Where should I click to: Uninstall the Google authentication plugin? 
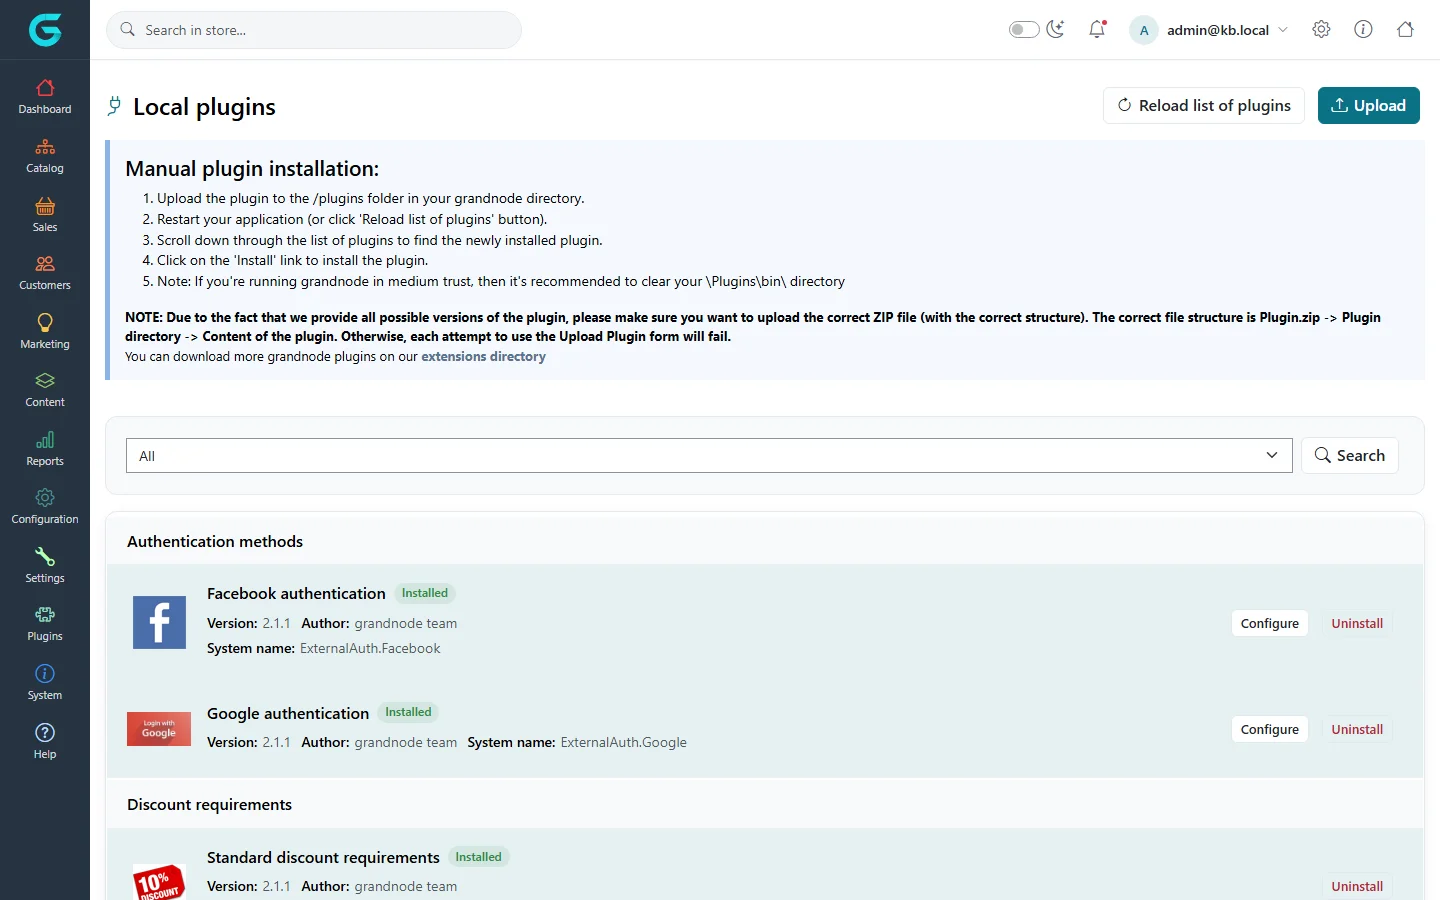coord(1357,729)
